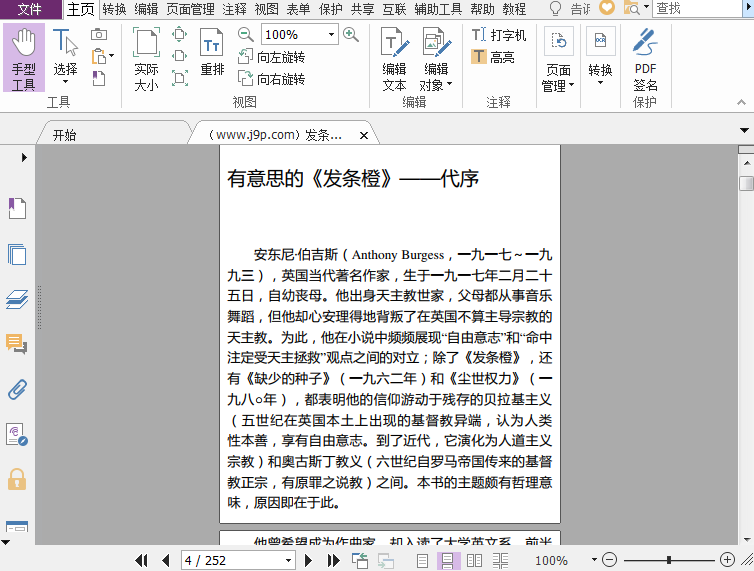Open the File (文件) menu
This screenshot has height=571, width=754.
pos(30,9)
